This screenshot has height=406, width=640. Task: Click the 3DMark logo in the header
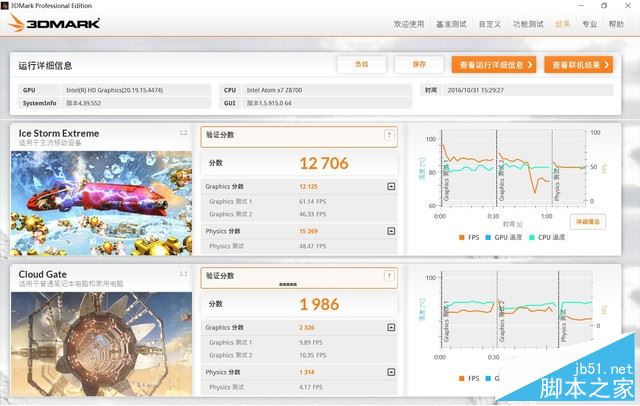point(54,23)
